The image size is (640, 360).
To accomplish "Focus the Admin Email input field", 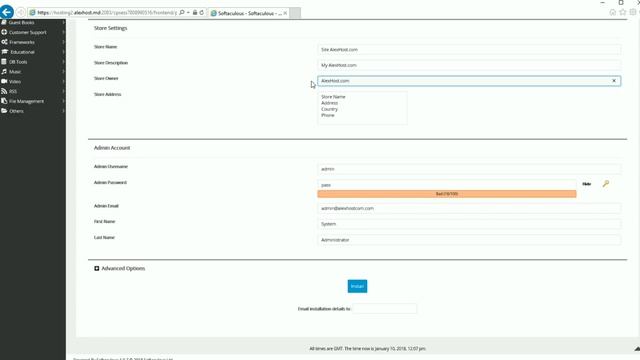I will [469, 208].
